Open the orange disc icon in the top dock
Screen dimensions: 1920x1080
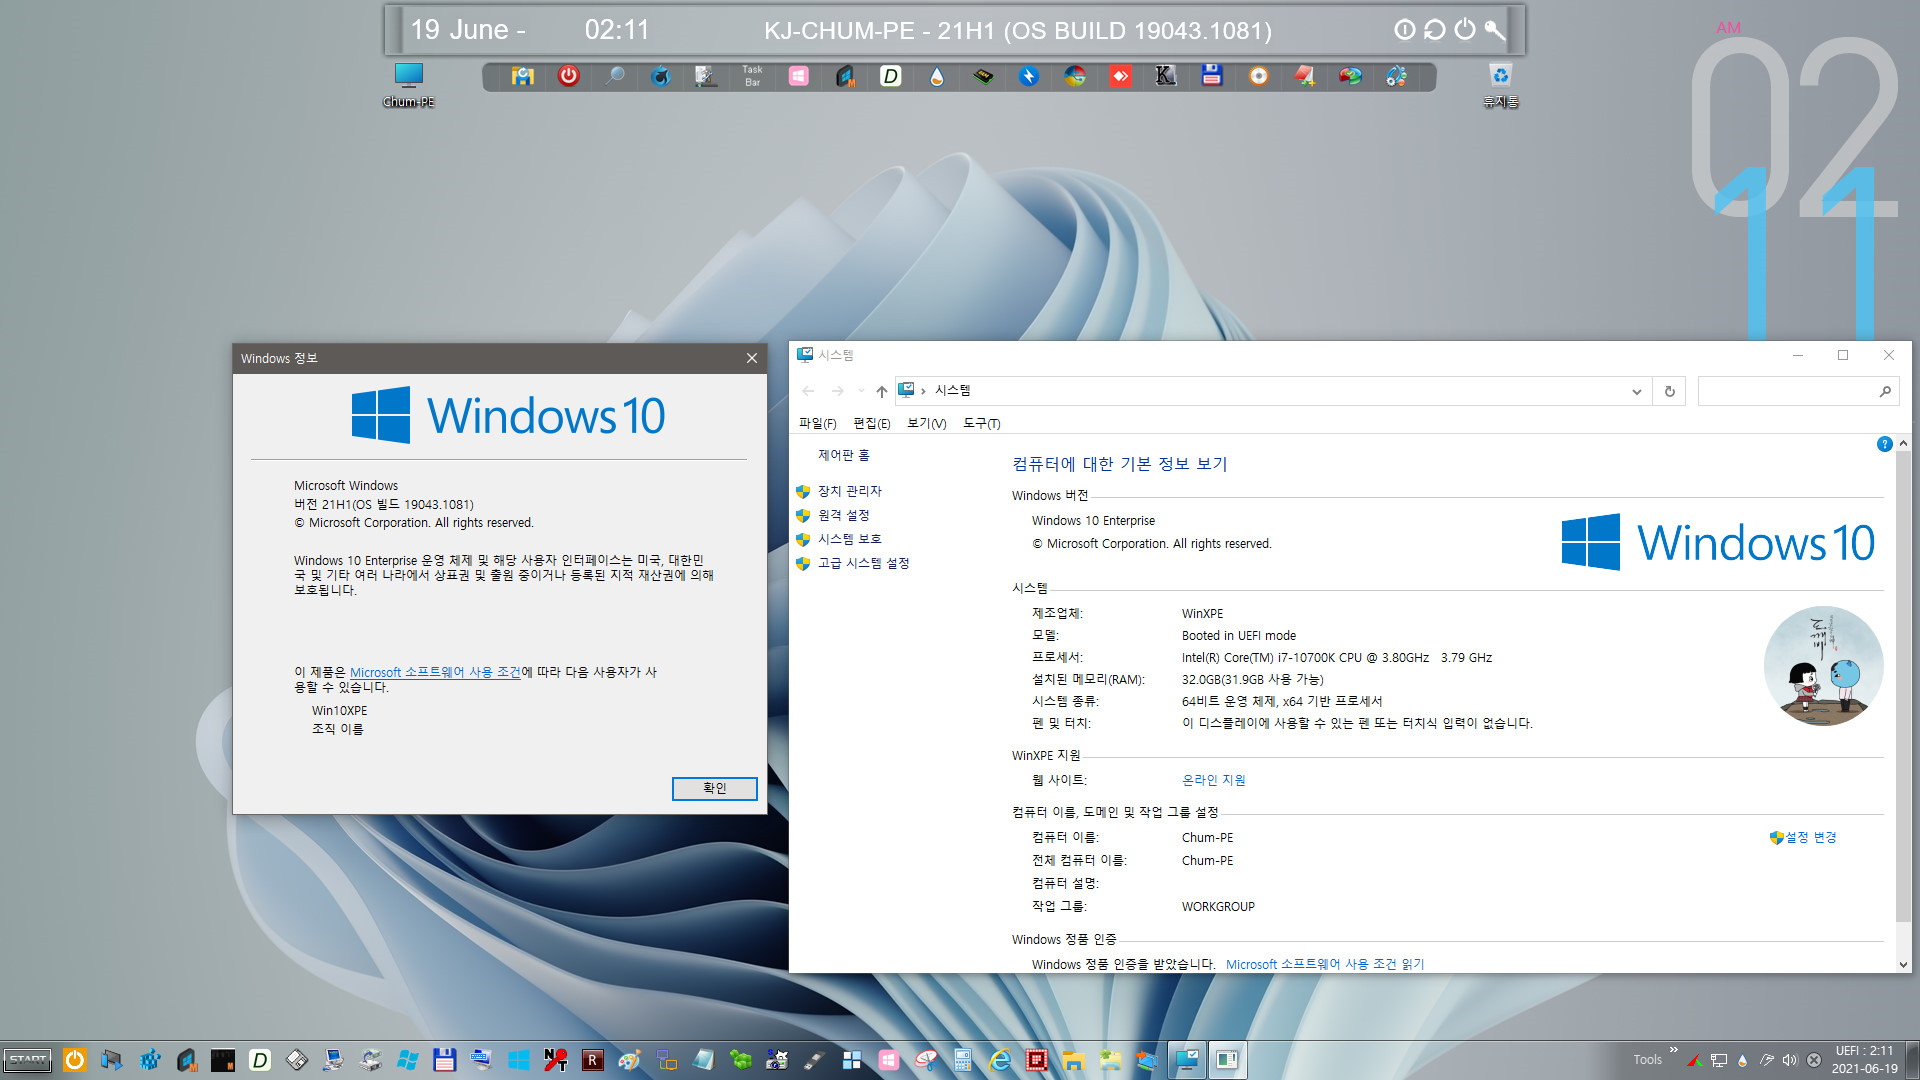point(1258,76)
